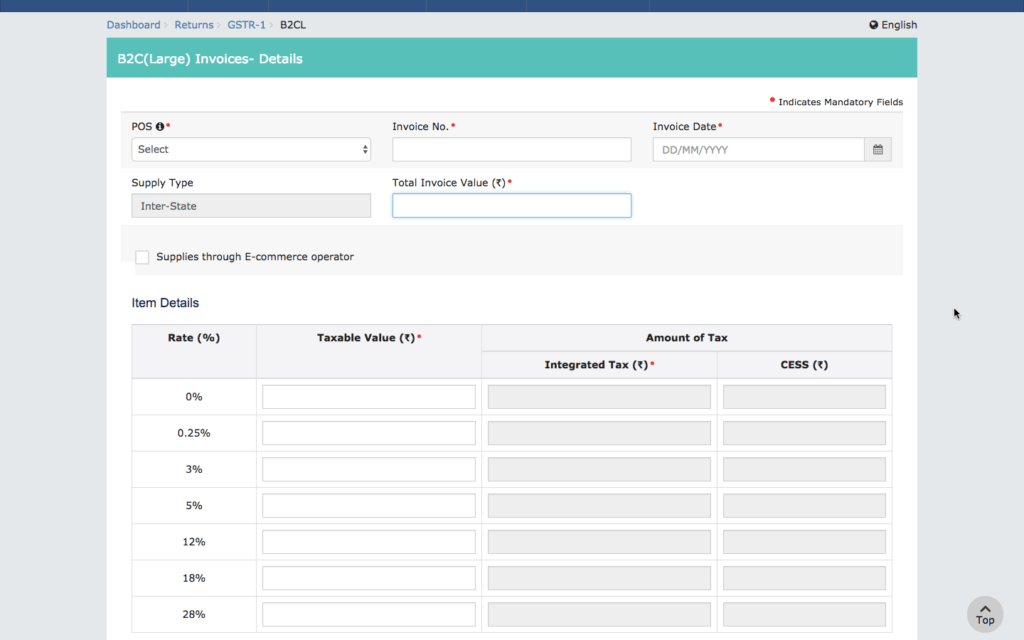This screenshot has width=1024, height=640.
Task: Click the Taxable Value field for 12% rate
Action: click(368, 541)
